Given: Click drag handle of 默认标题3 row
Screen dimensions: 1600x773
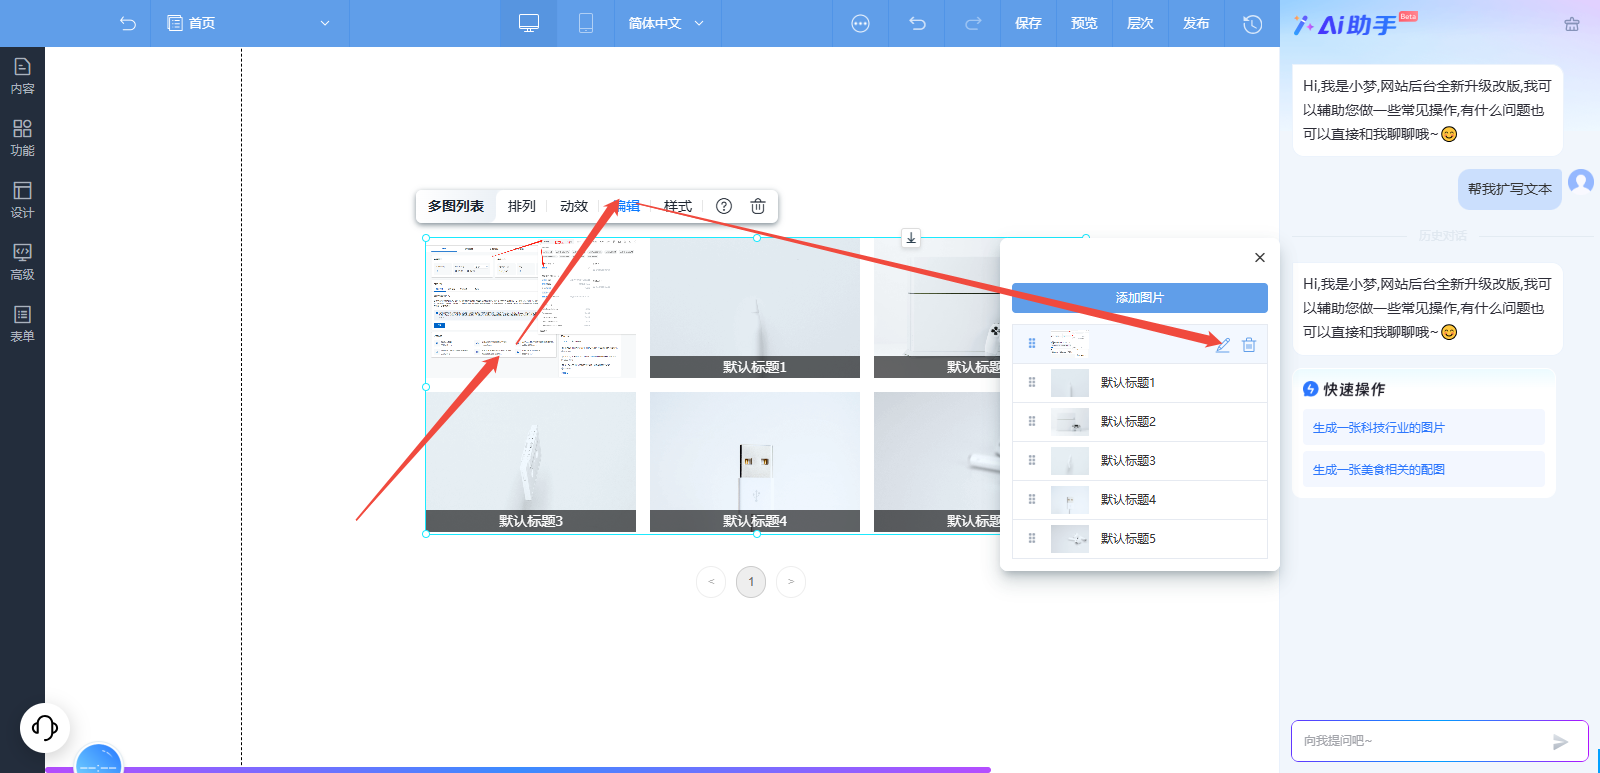Looking at the screenshot, I should coord(1032,460).
